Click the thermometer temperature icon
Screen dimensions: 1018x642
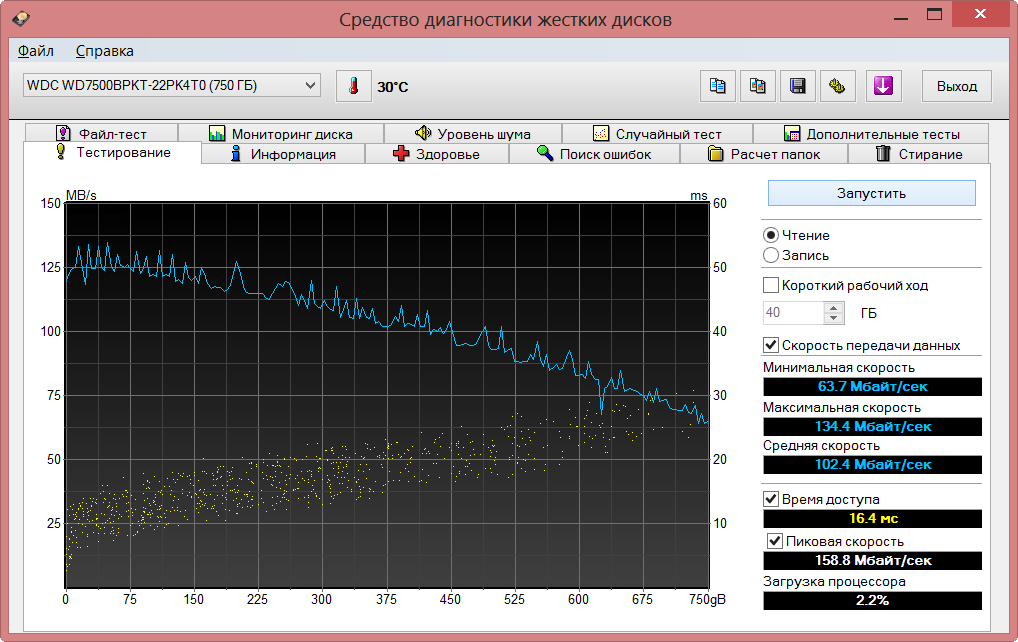353,86
